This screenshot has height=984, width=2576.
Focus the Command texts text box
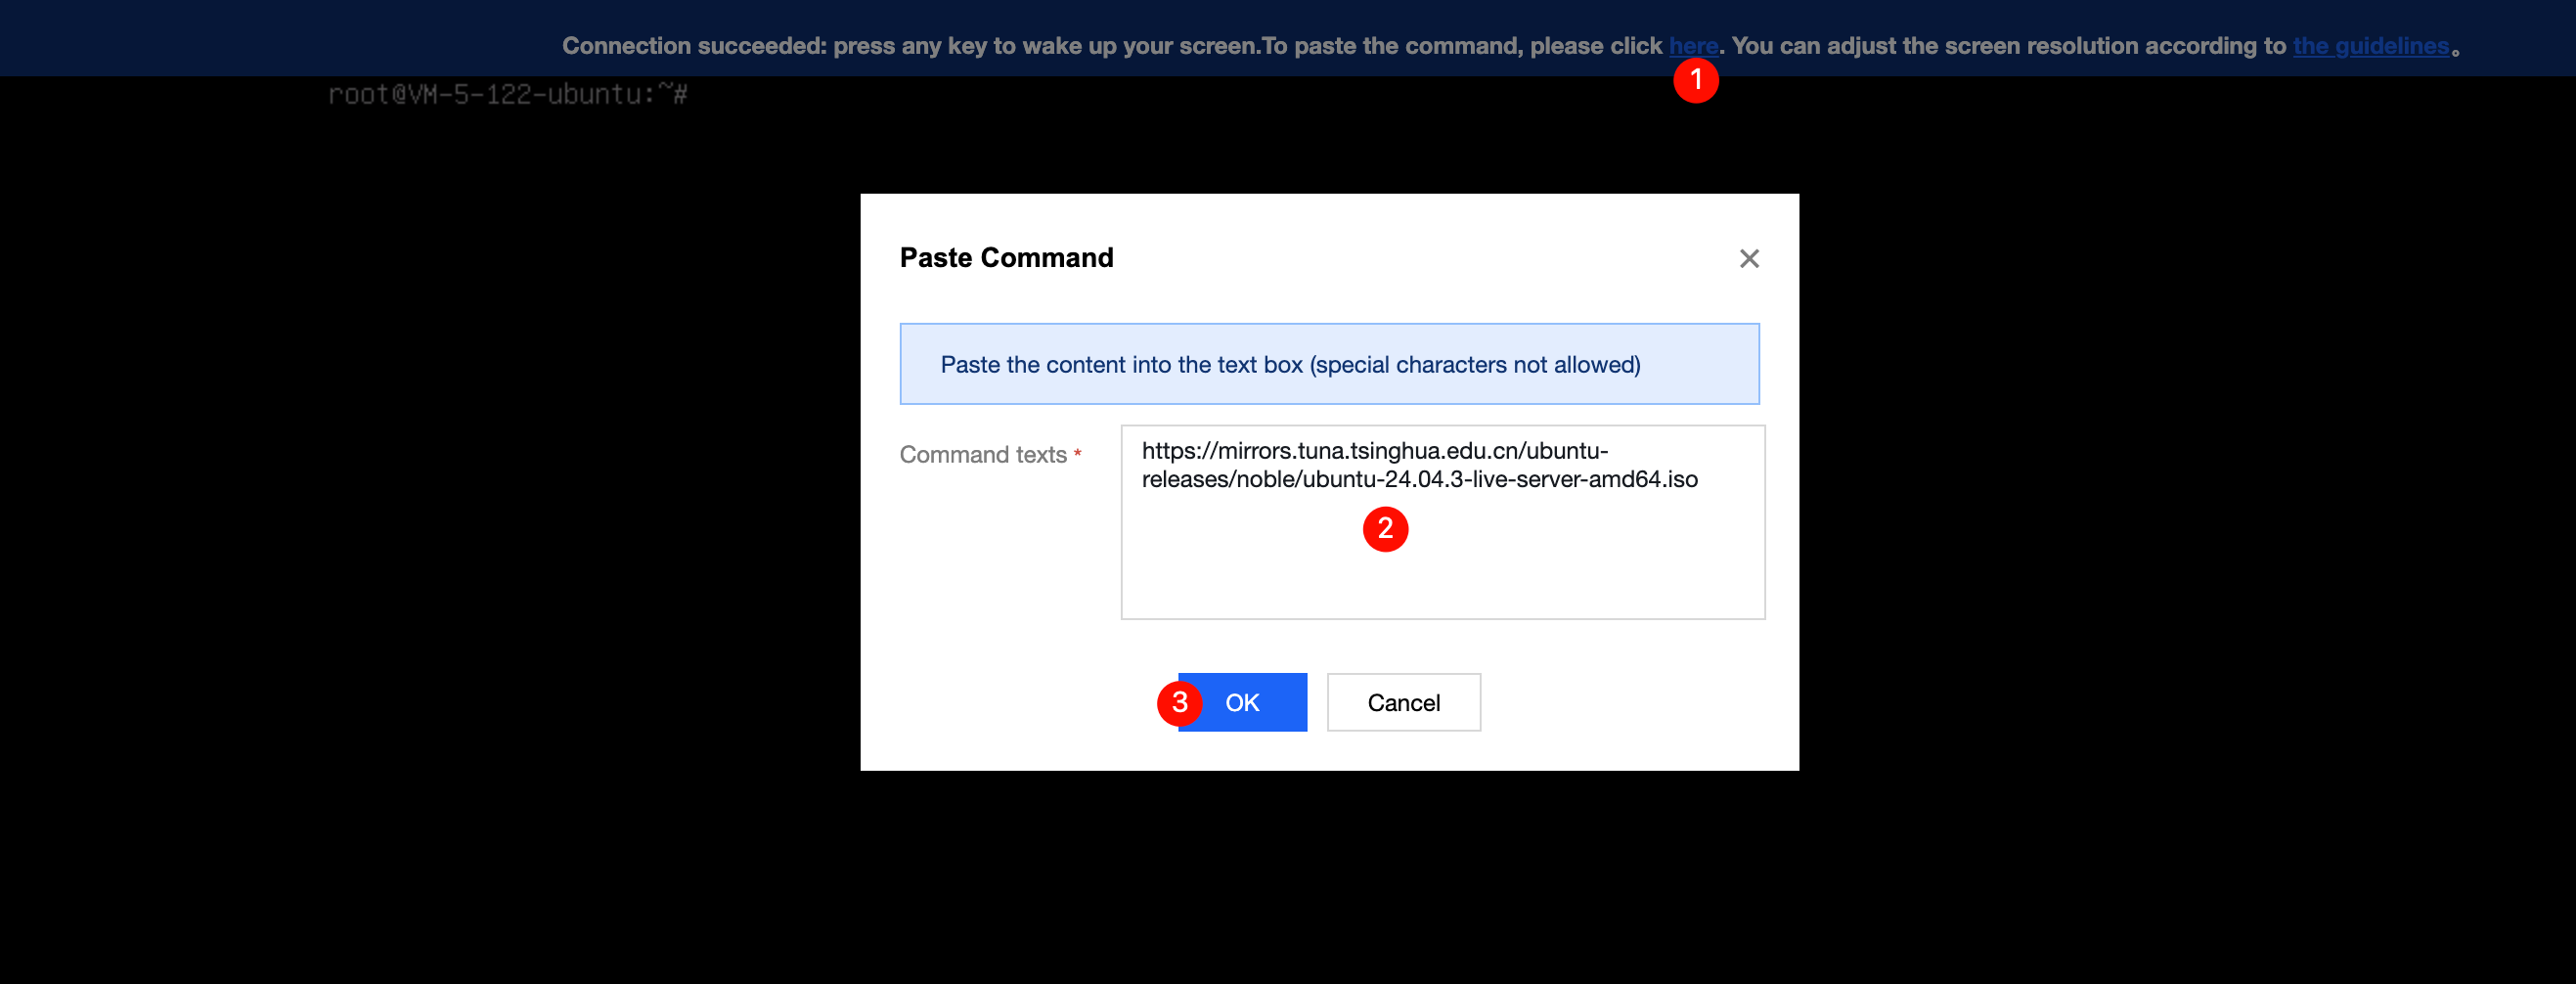(x=1442, y=570)
